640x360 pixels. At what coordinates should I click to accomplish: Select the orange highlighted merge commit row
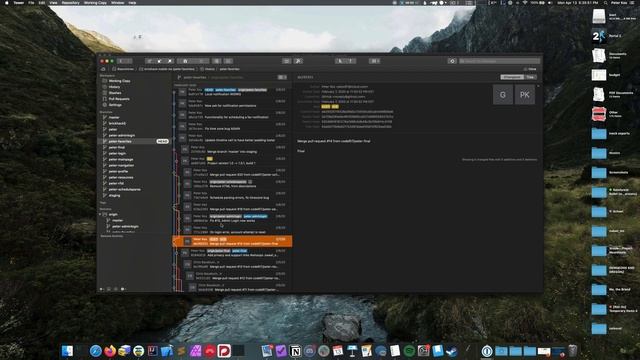232,241
